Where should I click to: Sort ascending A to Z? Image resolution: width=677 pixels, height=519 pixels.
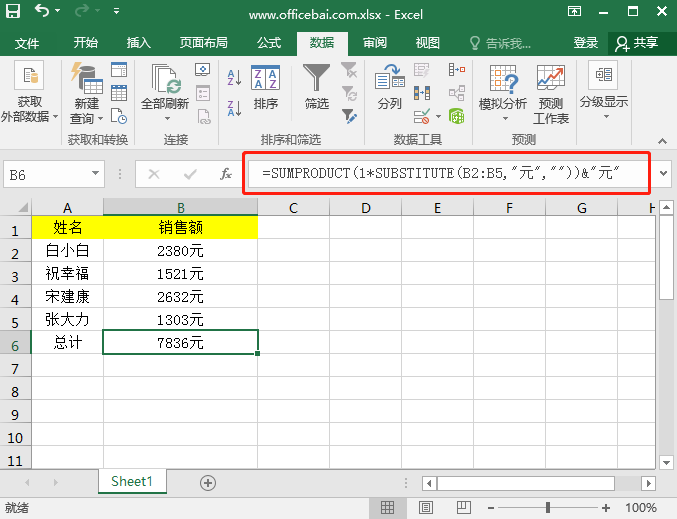pyautogui.click(x=234, y=78)
